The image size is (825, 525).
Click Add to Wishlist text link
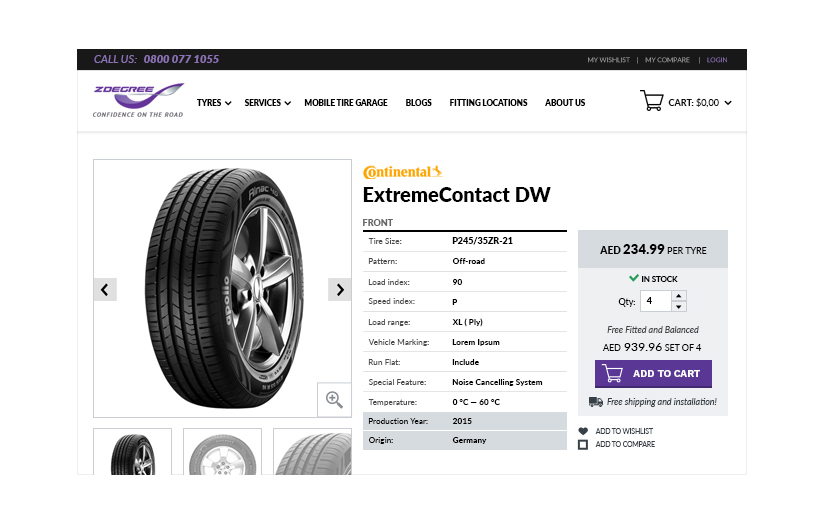click(x=624, y=431)
